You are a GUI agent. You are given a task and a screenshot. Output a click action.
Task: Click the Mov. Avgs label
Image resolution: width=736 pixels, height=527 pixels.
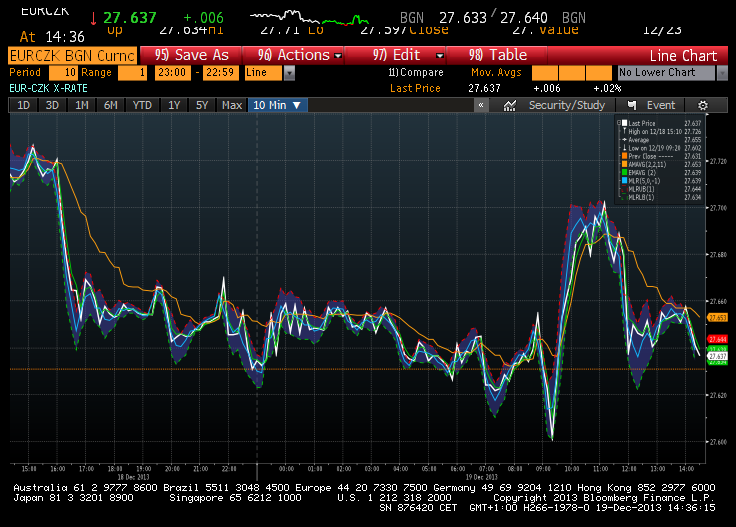click(496, 72)
